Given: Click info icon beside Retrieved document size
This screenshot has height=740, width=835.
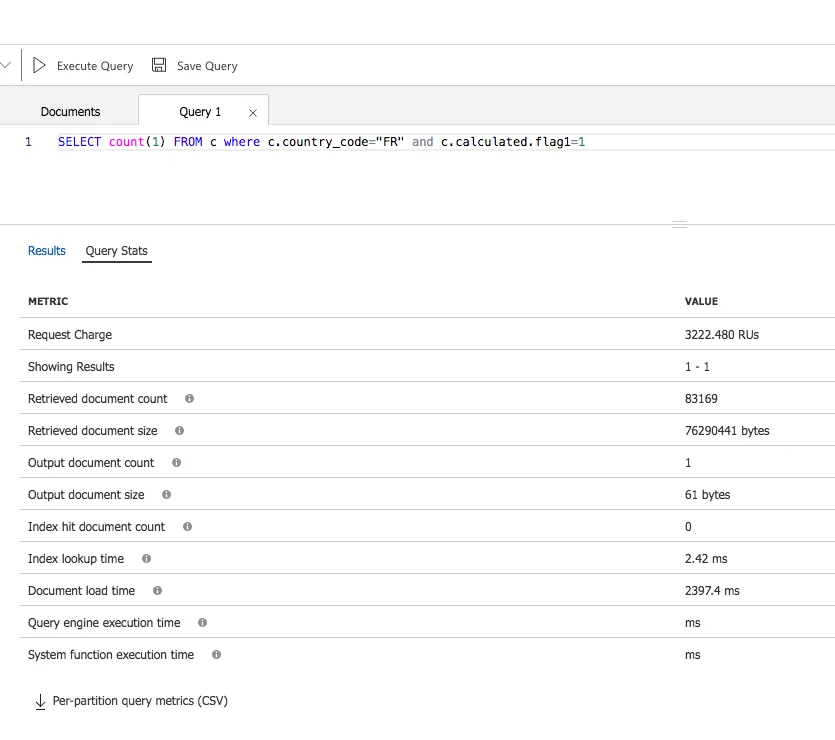Looking at the screenshot, I should pyautogui.click(x=179, y=431).
